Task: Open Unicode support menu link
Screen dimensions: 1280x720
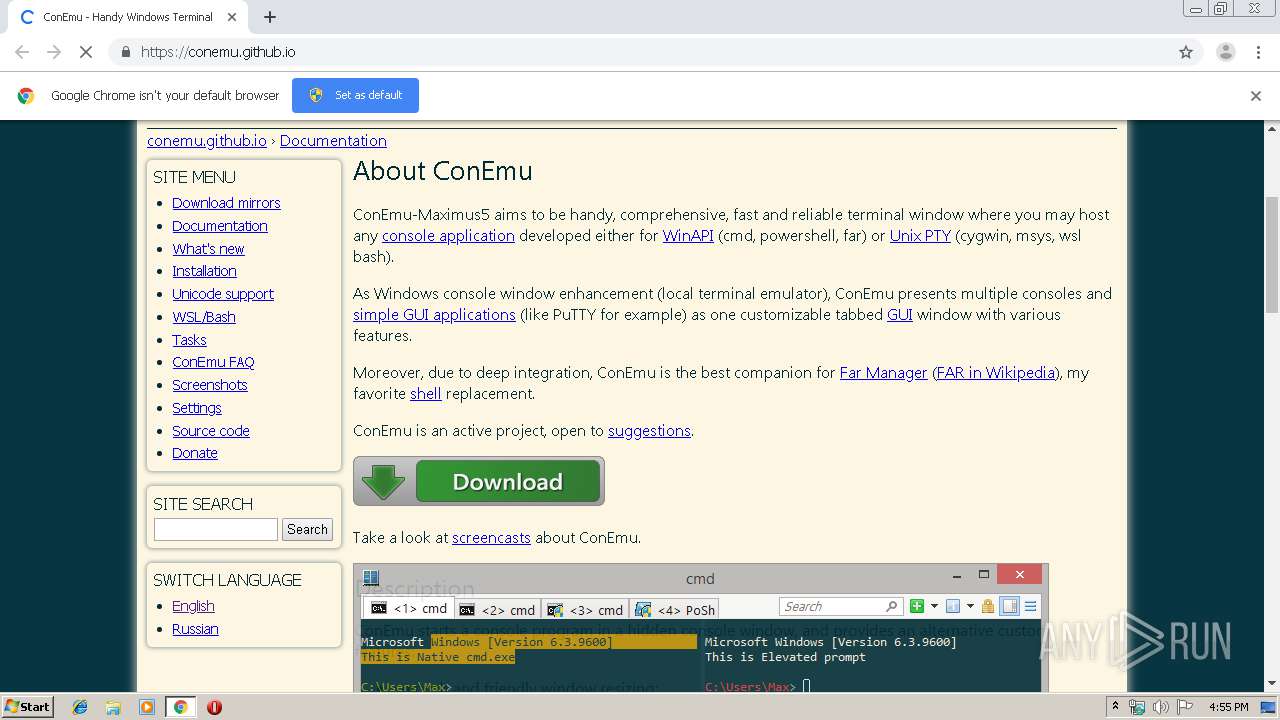Action: pyautogui.click(x=223, y=294)
